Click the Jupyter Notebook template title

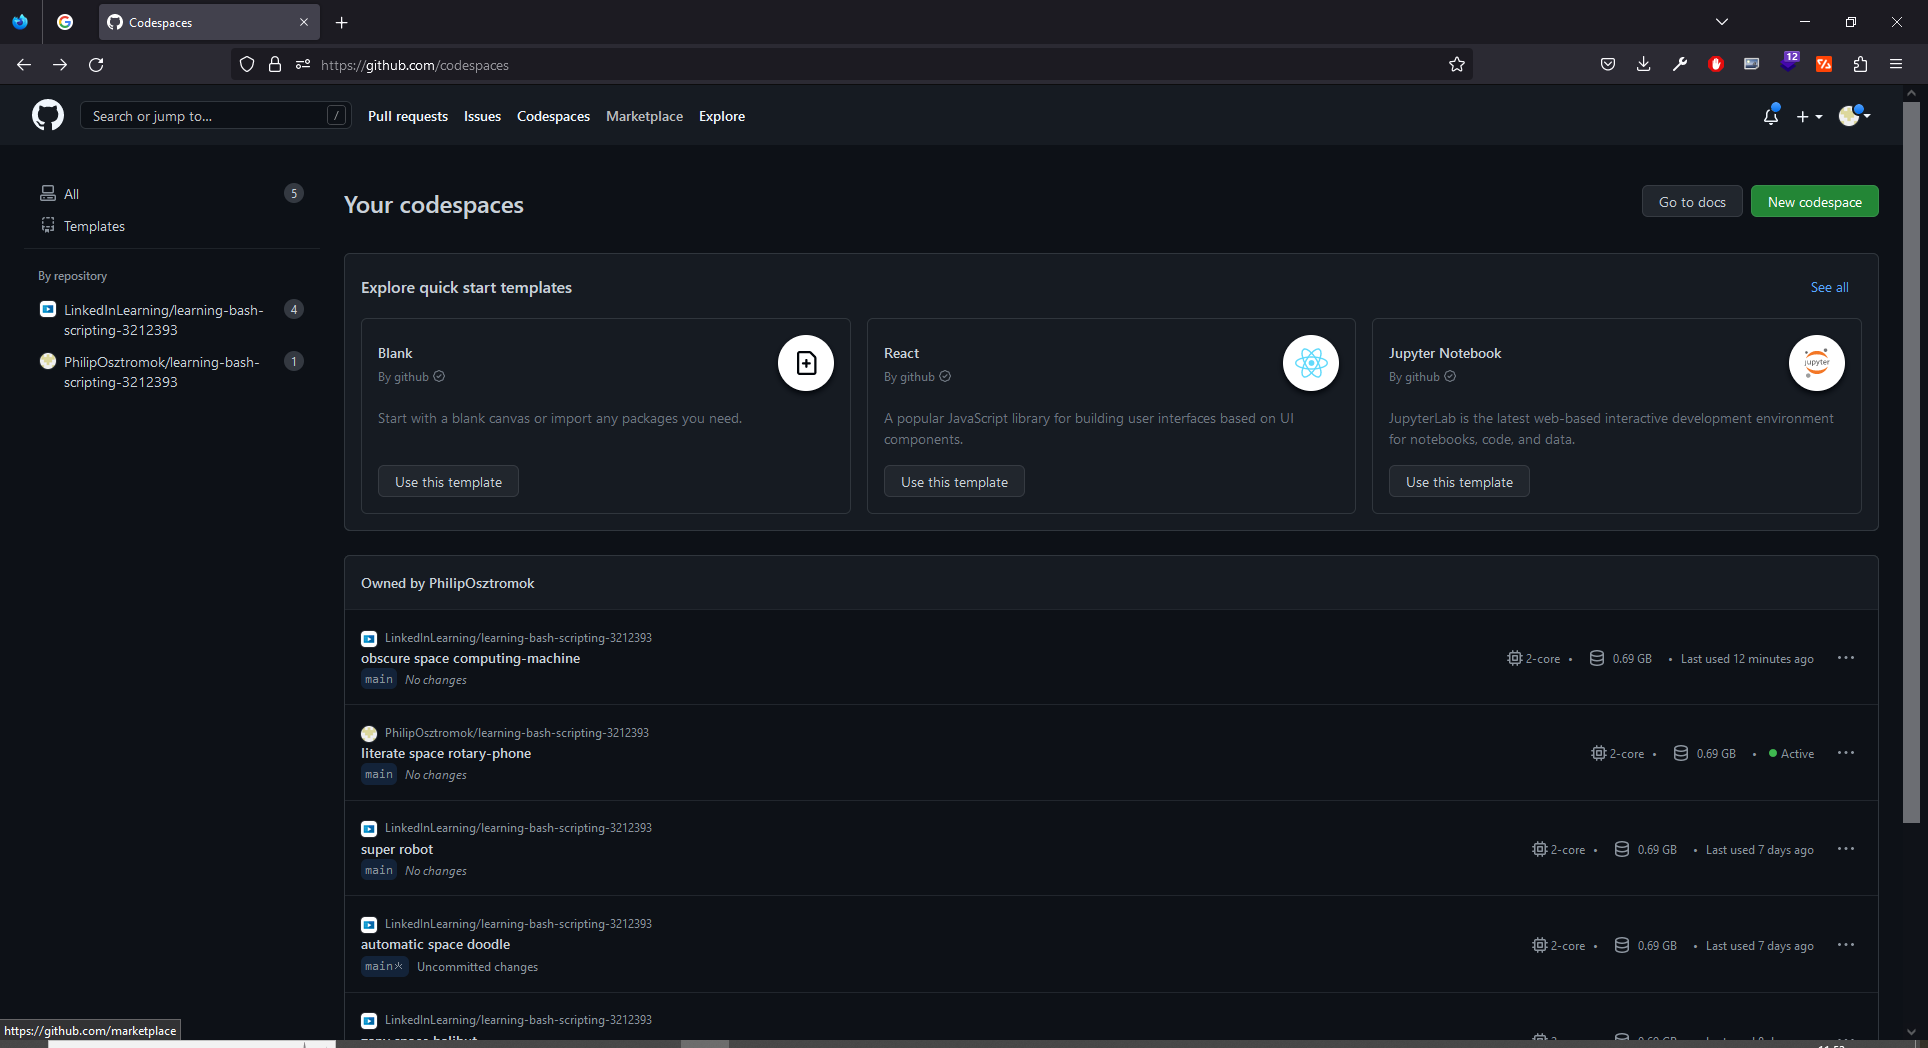1445,353
